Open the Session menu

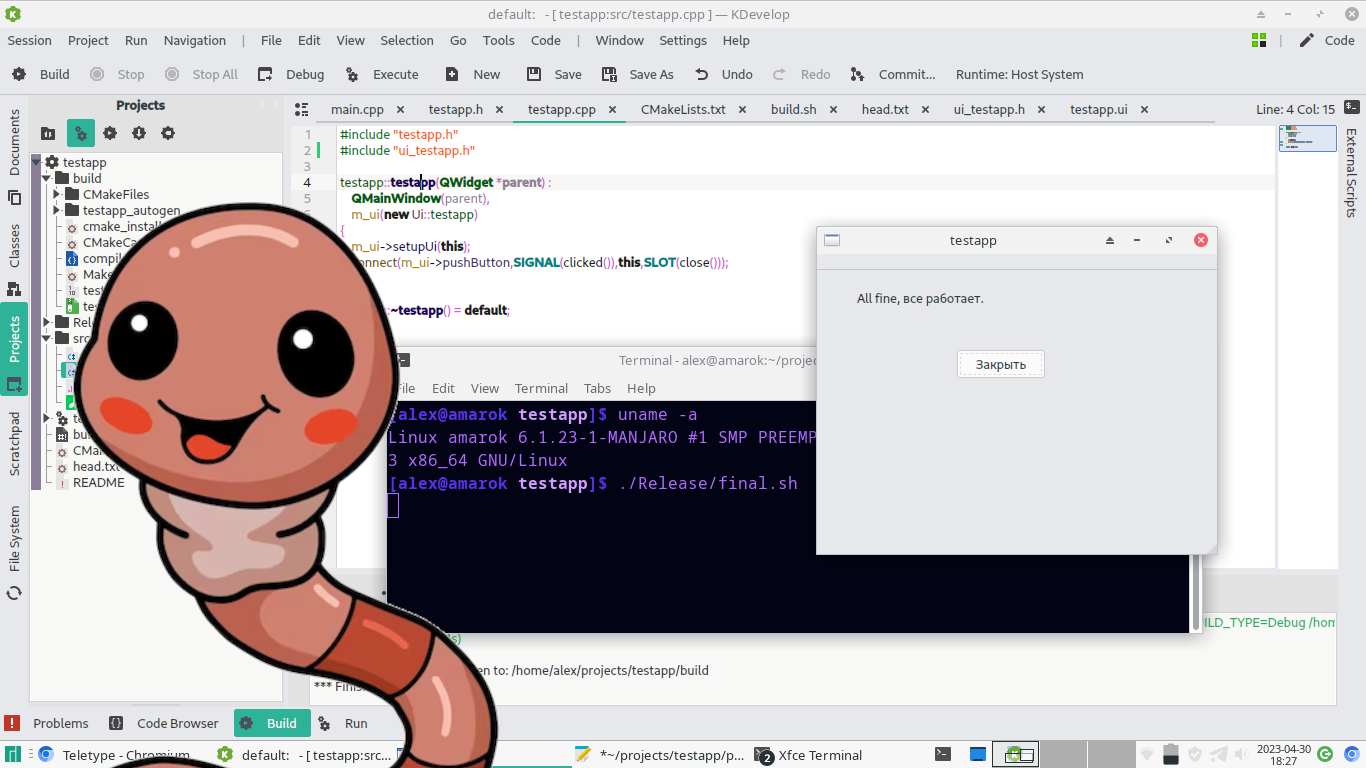point(29,40)
